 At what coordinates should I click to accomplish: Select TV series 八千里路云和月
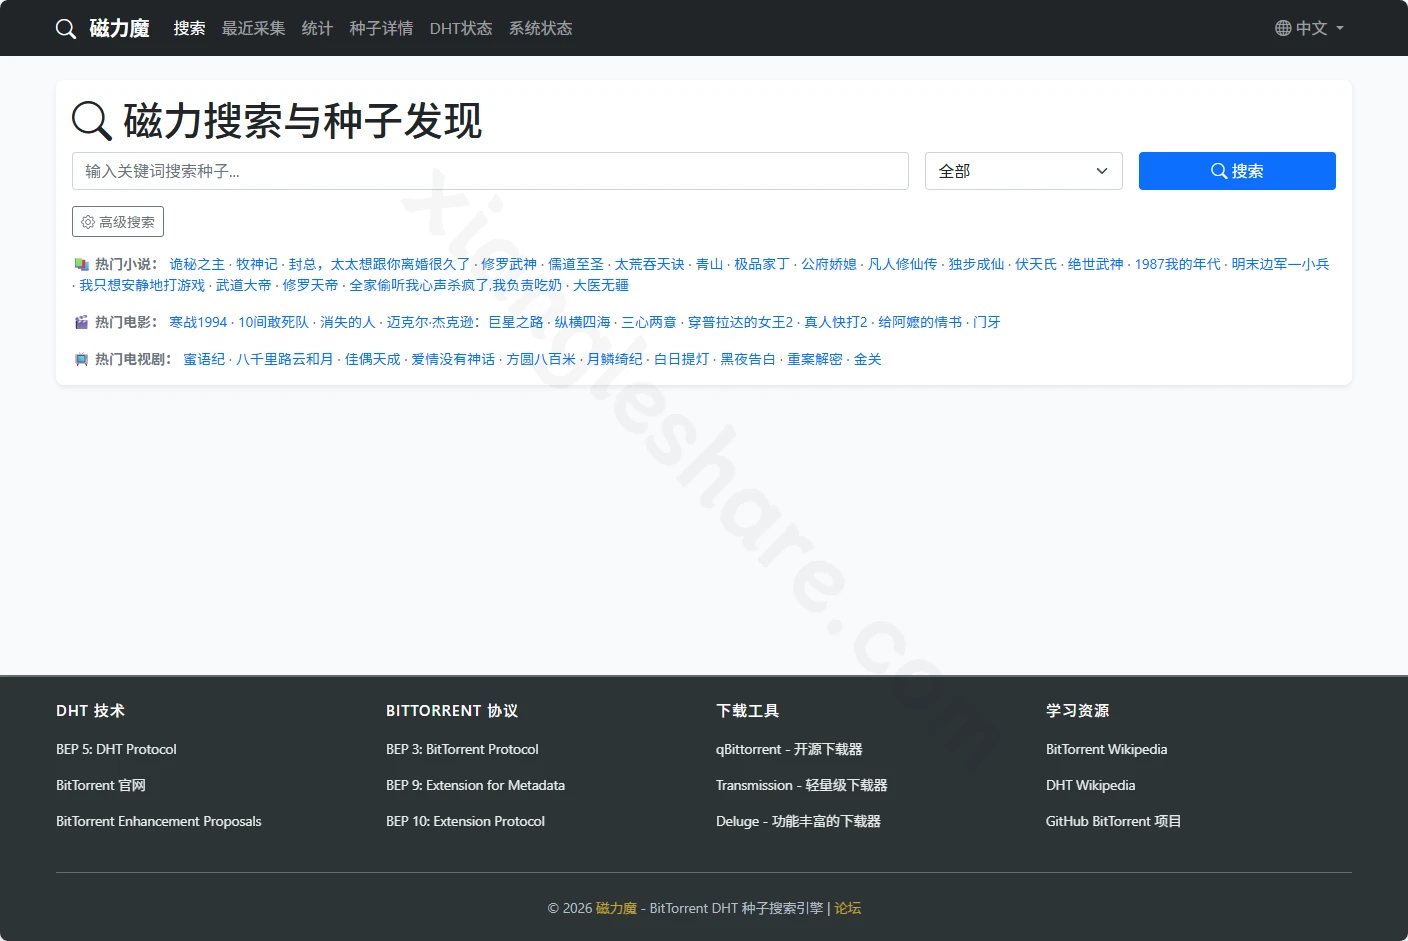(x=285, y=359)
